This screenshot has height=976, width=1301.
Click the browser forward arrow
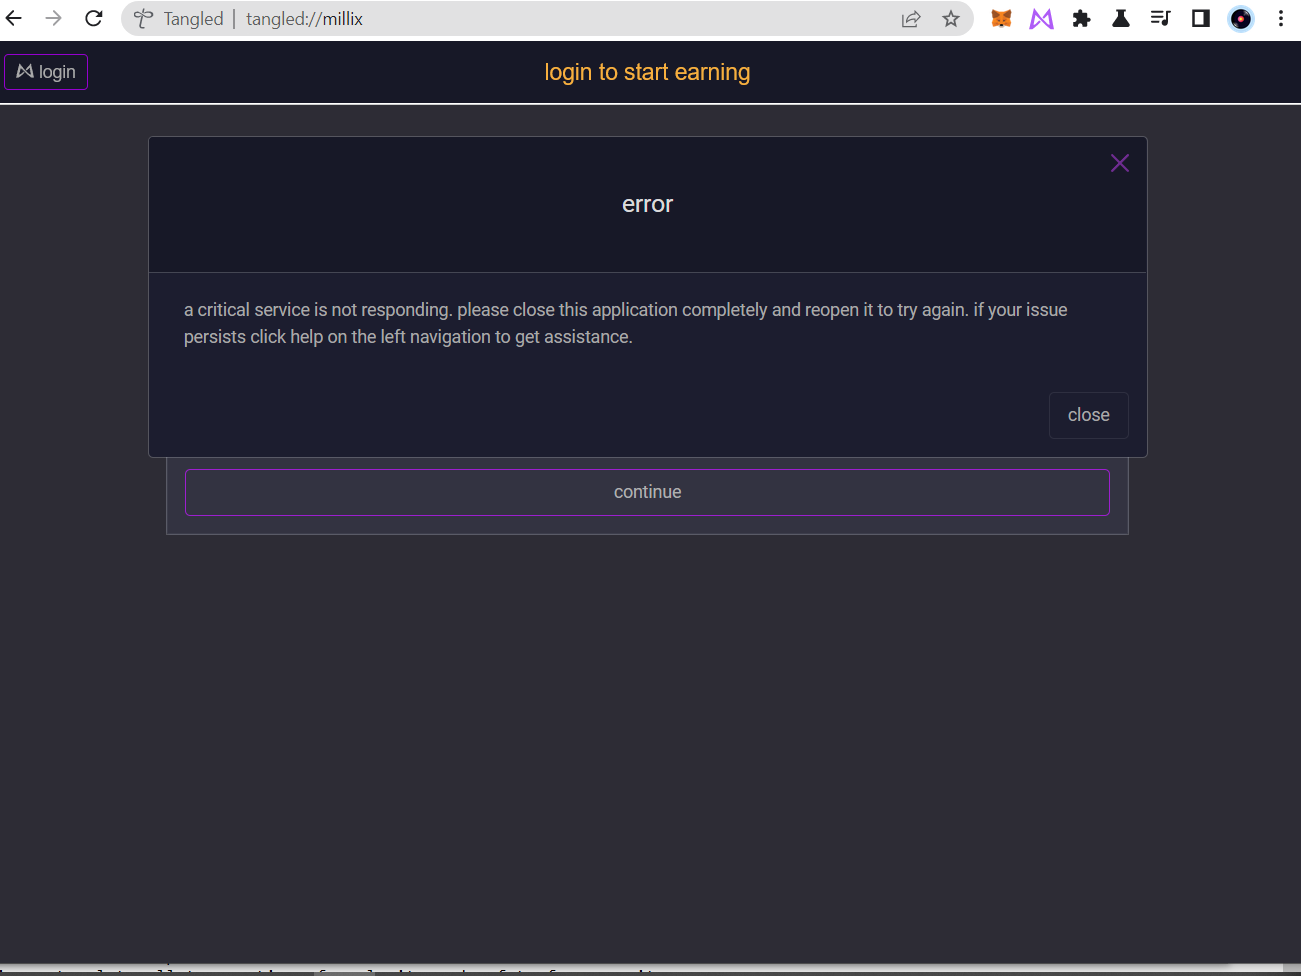(54, 18)
